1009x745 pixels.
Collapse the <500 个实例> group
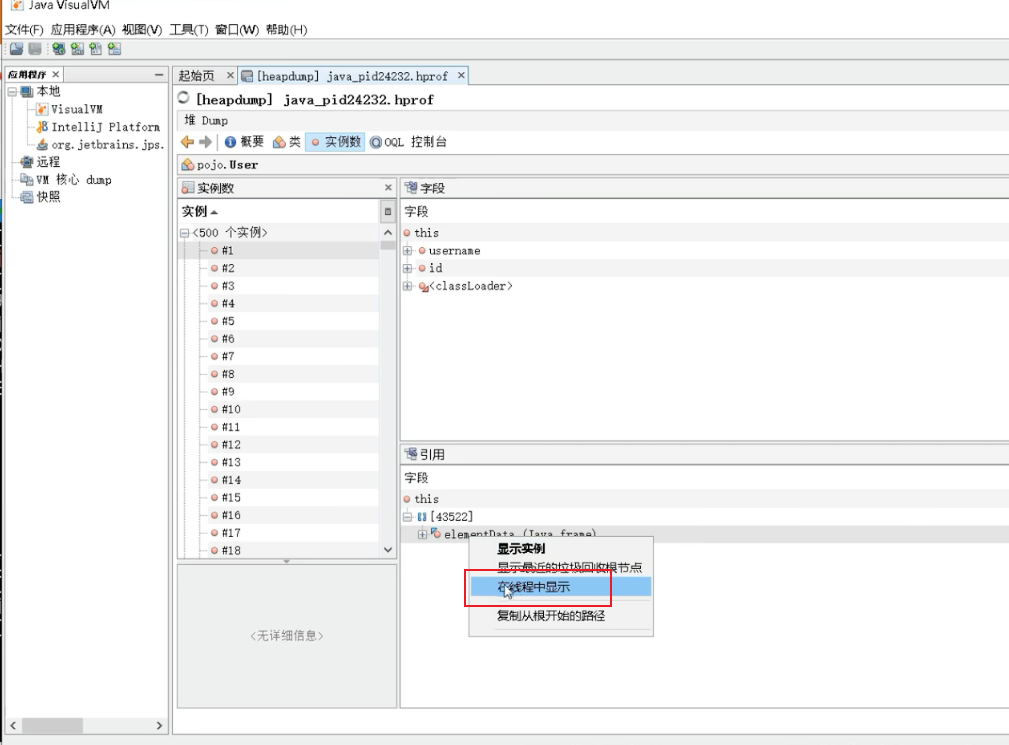[x=184, y=233]
